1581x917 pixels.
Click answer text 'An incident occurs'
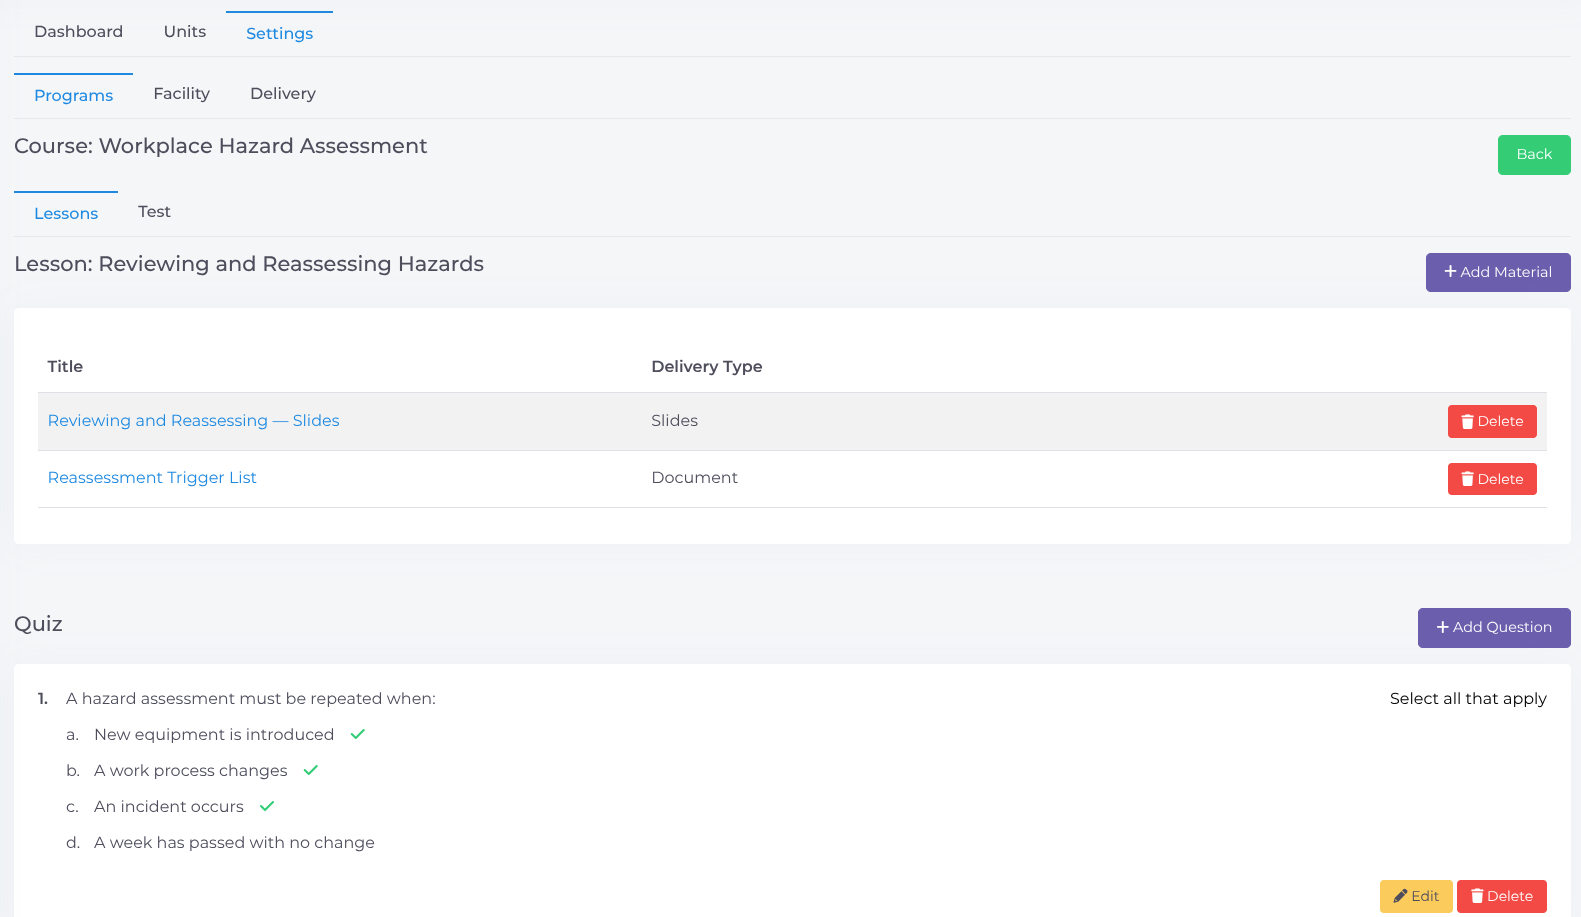pyautogui.click(x=169, y=807)
